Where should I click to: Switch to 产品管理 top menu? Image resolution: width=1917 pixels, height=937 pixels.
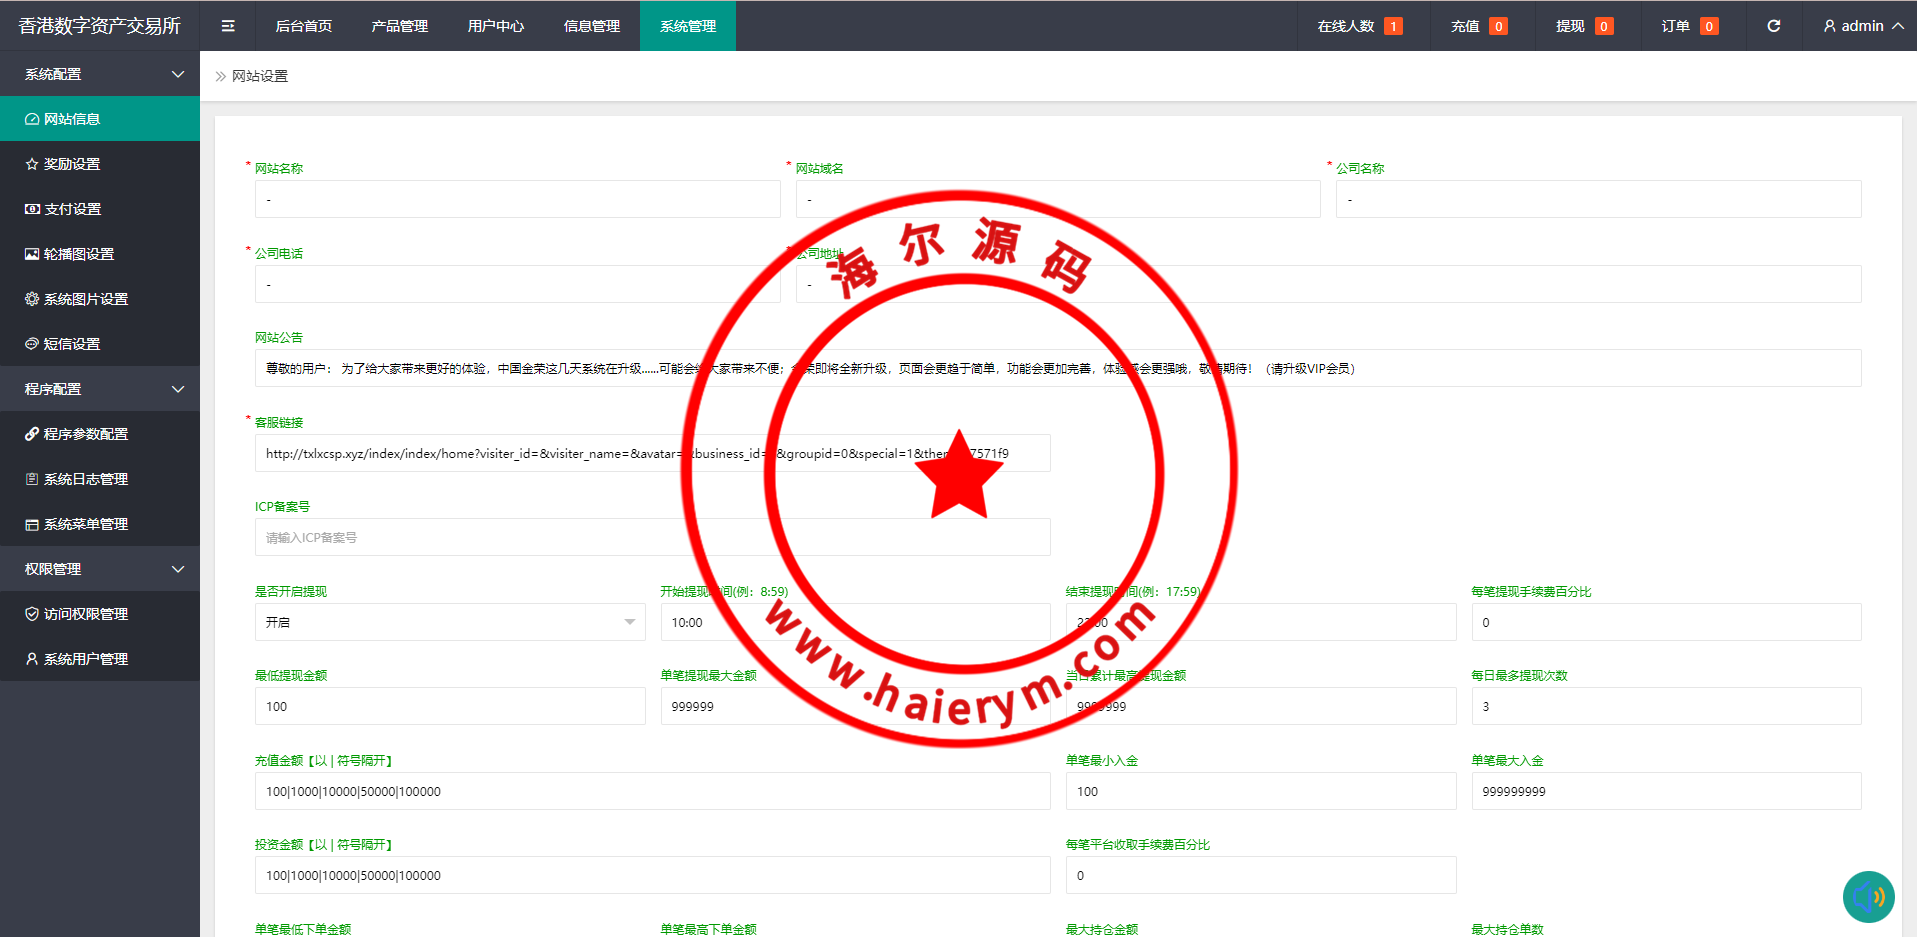(x=399, y=26)
